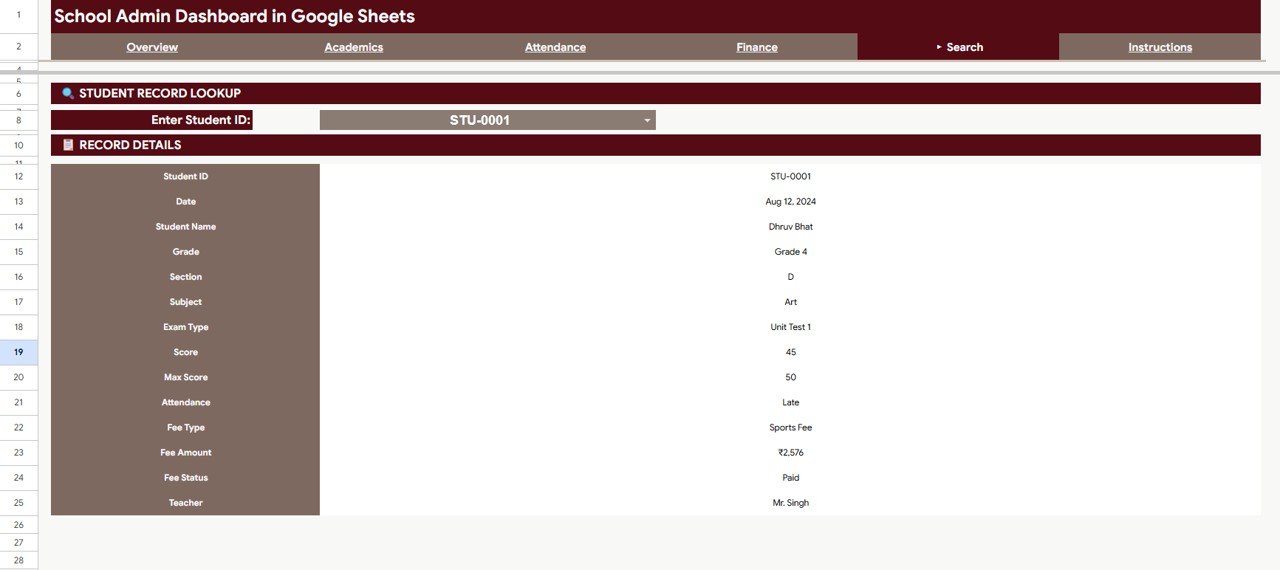Screen dimensions: 1280x570
Task: Click the Section label cell
Action: pos(185,276)
